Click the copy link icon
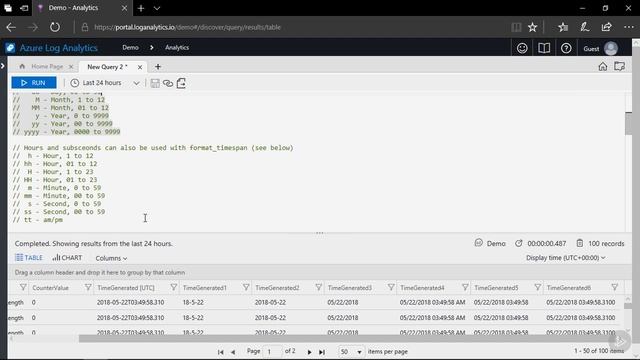This screenshot has height=360, width=640. point(168,83)
